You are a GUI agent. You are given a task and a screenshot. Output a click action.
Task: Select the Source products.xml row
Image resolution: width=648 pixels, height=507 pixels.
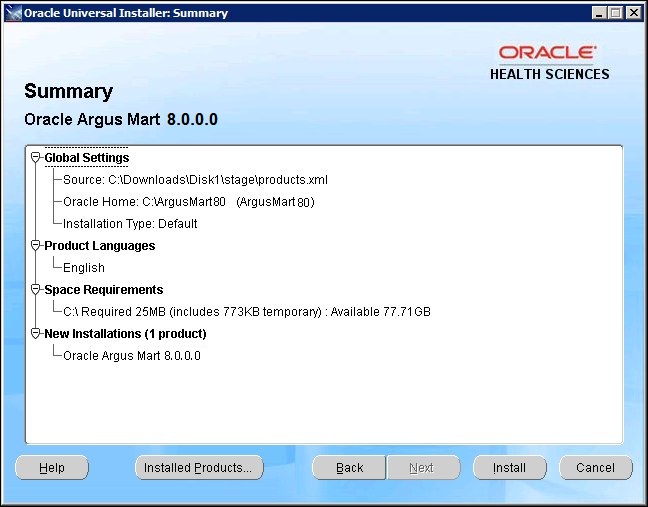(x=195, y=180)
